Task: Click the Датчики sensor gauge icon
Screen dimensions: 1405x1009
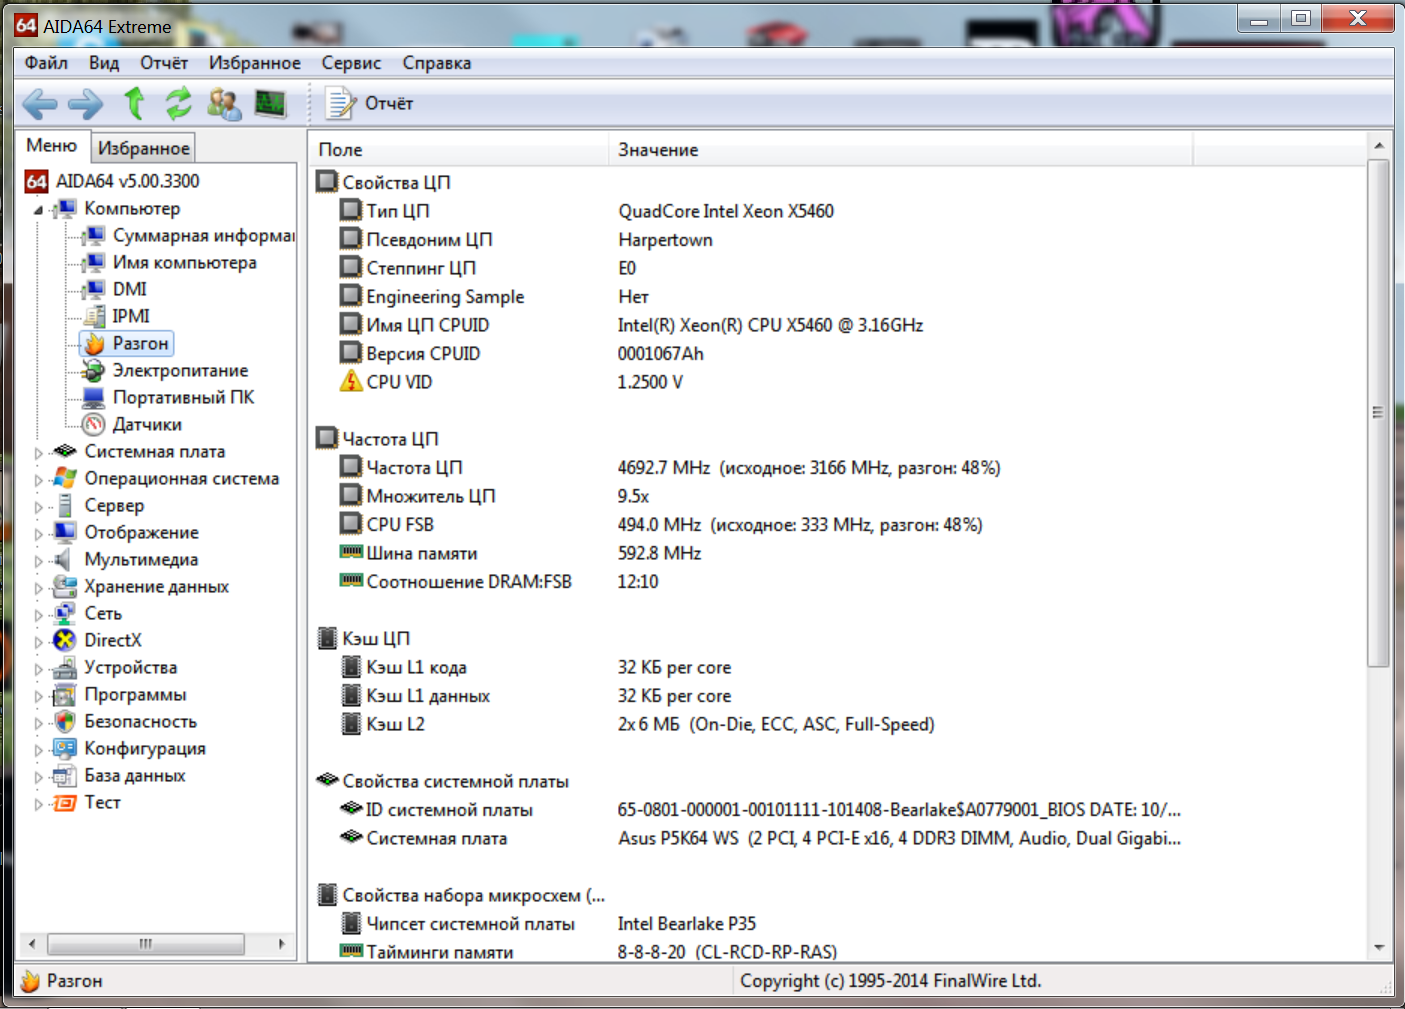Action: pyautogui.click(x=94, y=424)
